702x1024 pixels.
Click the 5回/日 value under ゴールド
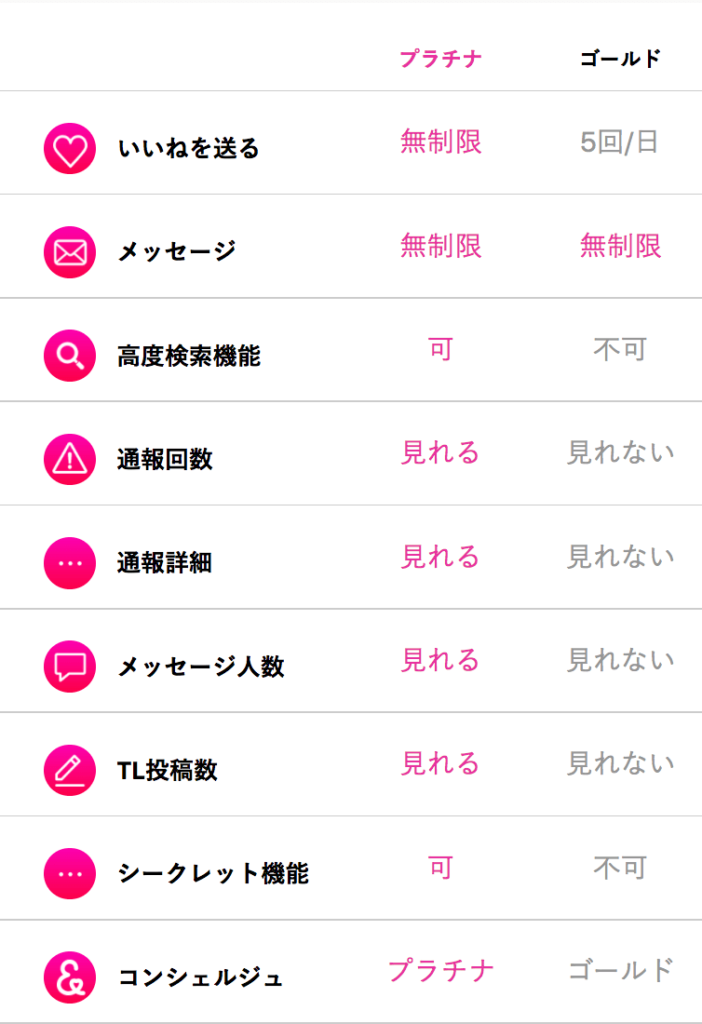click(619, 142)
